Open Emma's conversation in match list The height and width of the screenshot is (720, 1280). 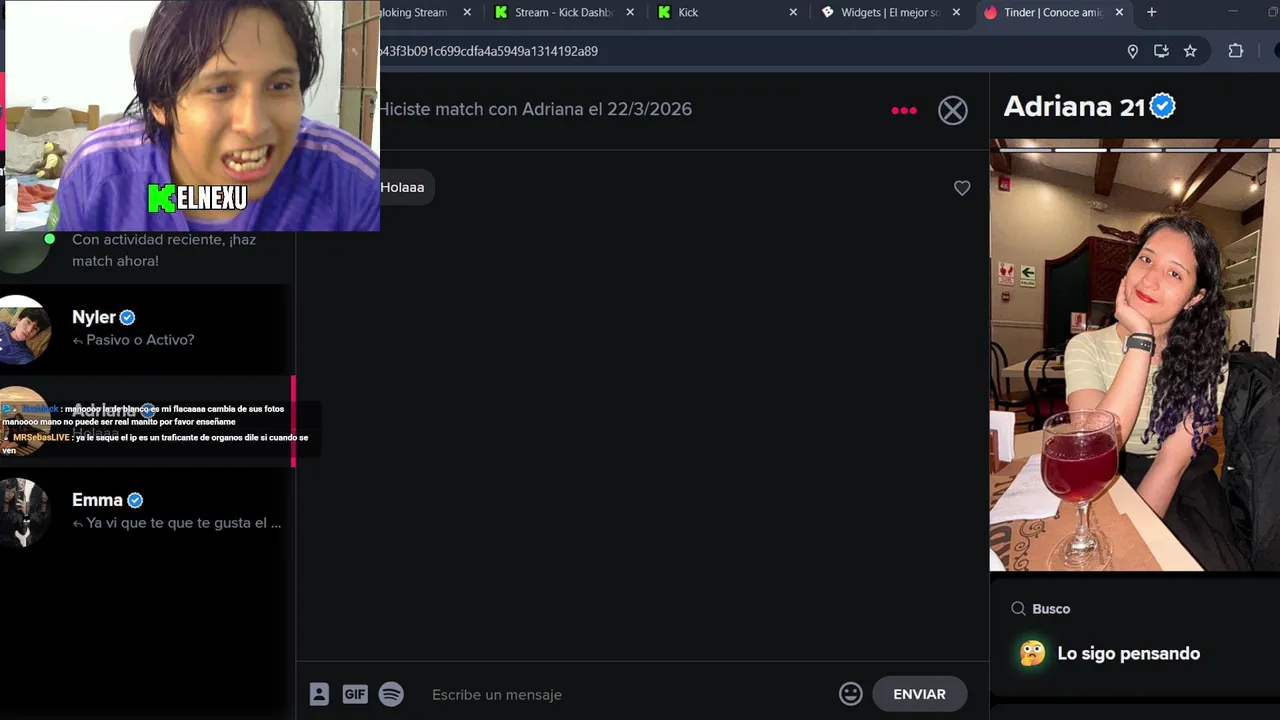[x=147, y=512]
